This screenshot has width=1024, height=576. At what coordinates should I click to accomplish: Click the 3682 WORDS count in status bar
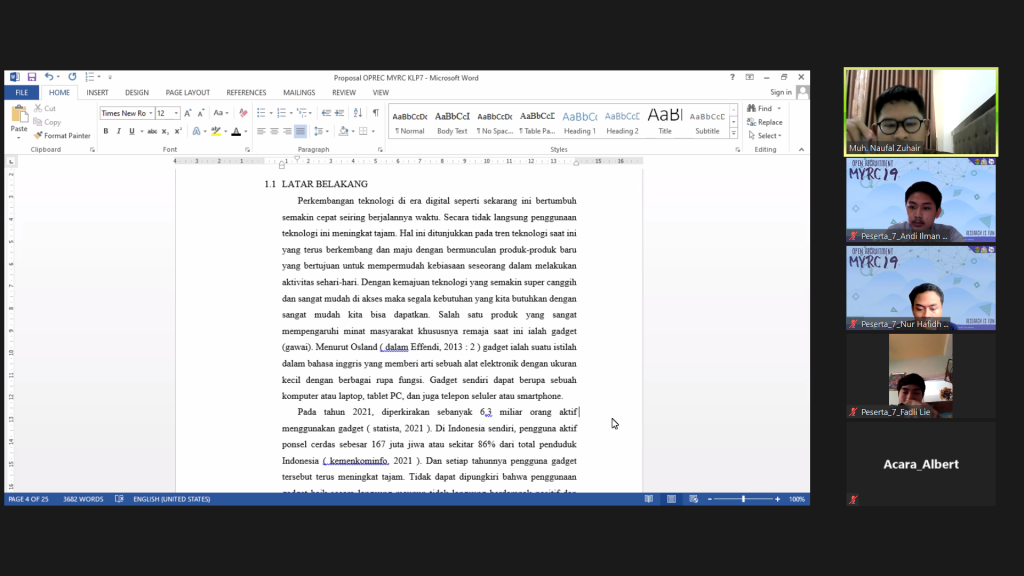(x=83, y=499)
